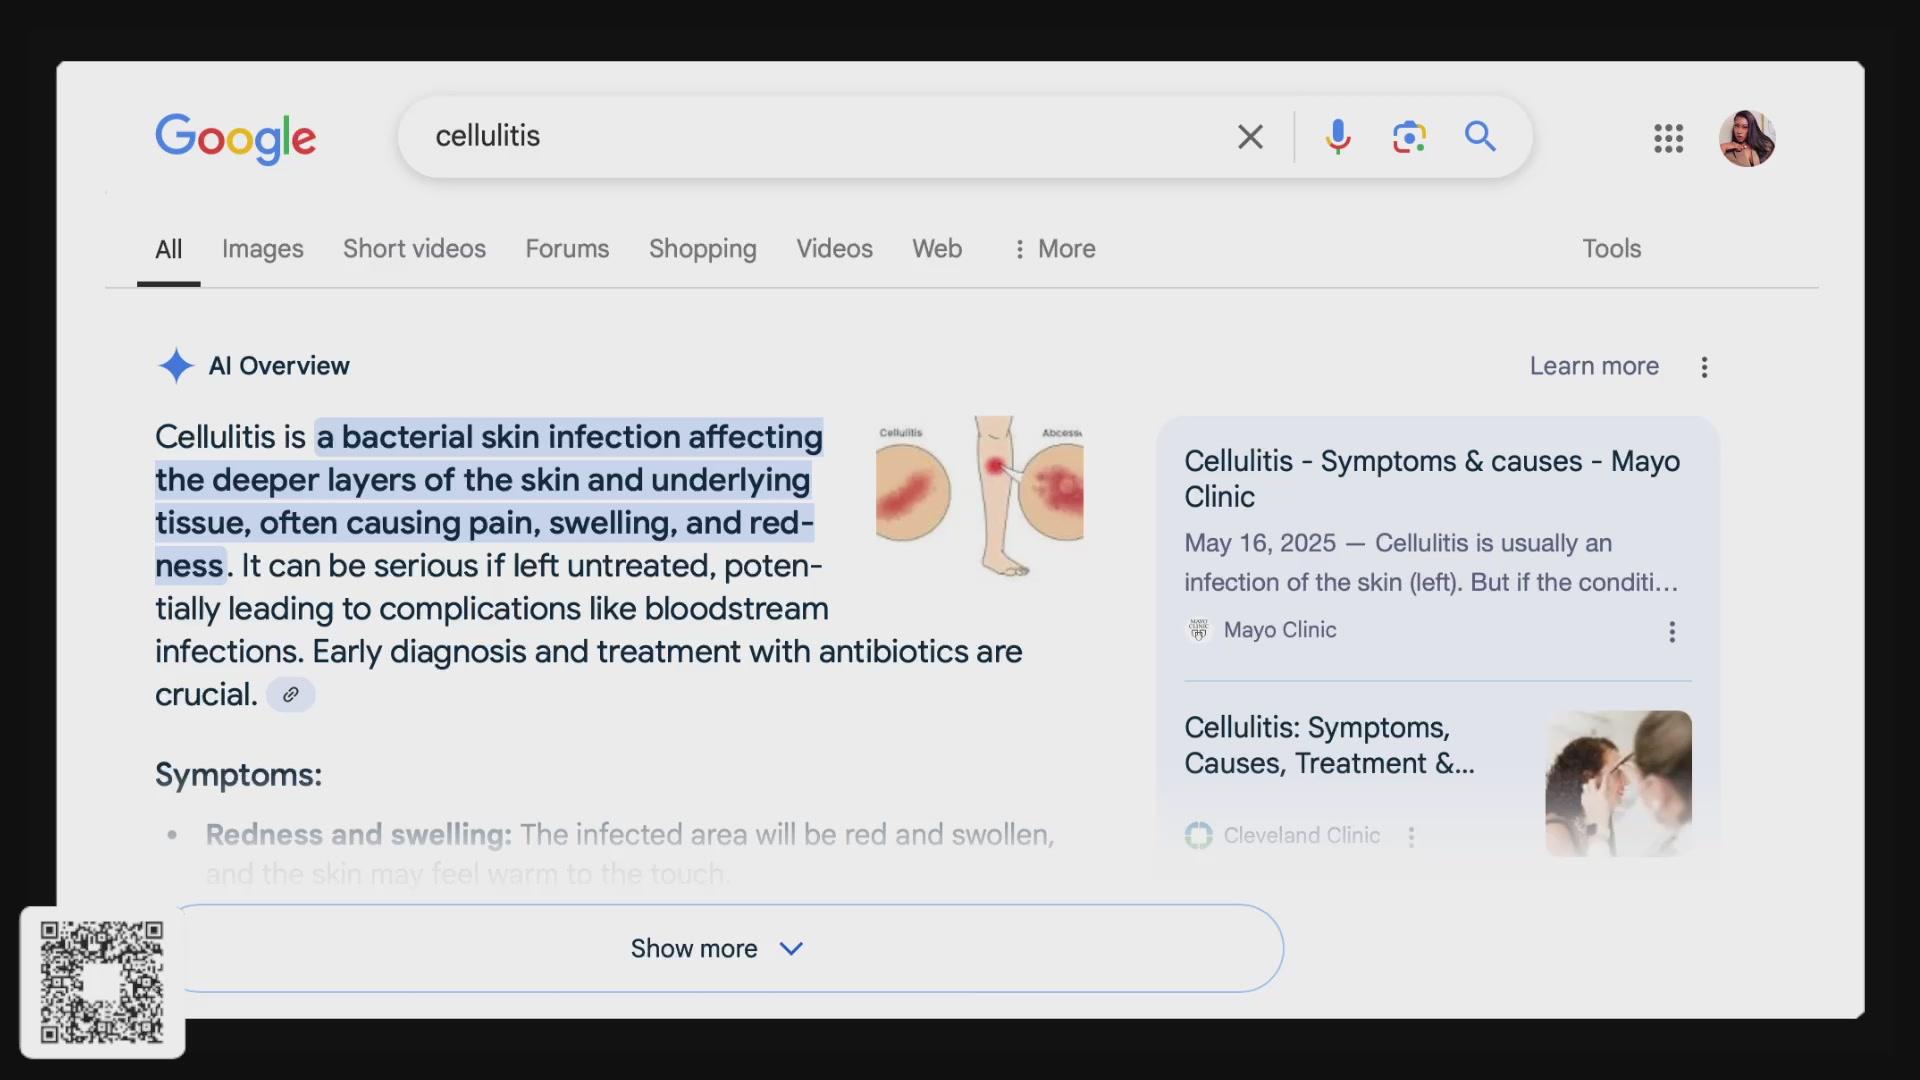Open the Web tab

[x=937, y=249]
